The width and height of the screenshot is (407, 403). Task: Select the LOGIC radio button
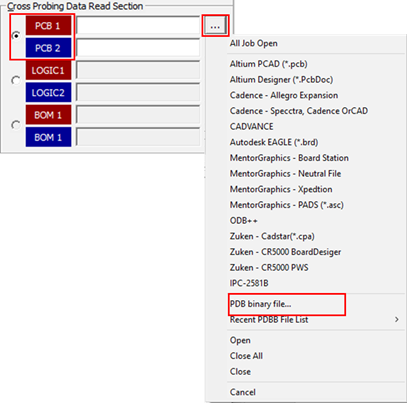(16, 80)
